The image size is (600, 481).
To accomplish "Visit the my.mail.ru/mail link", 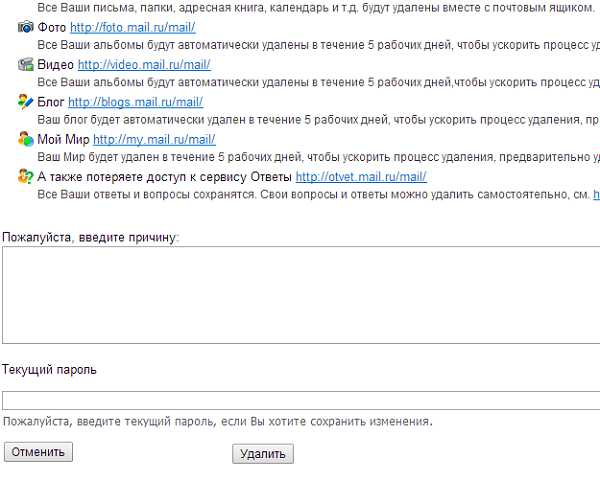I will pos(154,139).
